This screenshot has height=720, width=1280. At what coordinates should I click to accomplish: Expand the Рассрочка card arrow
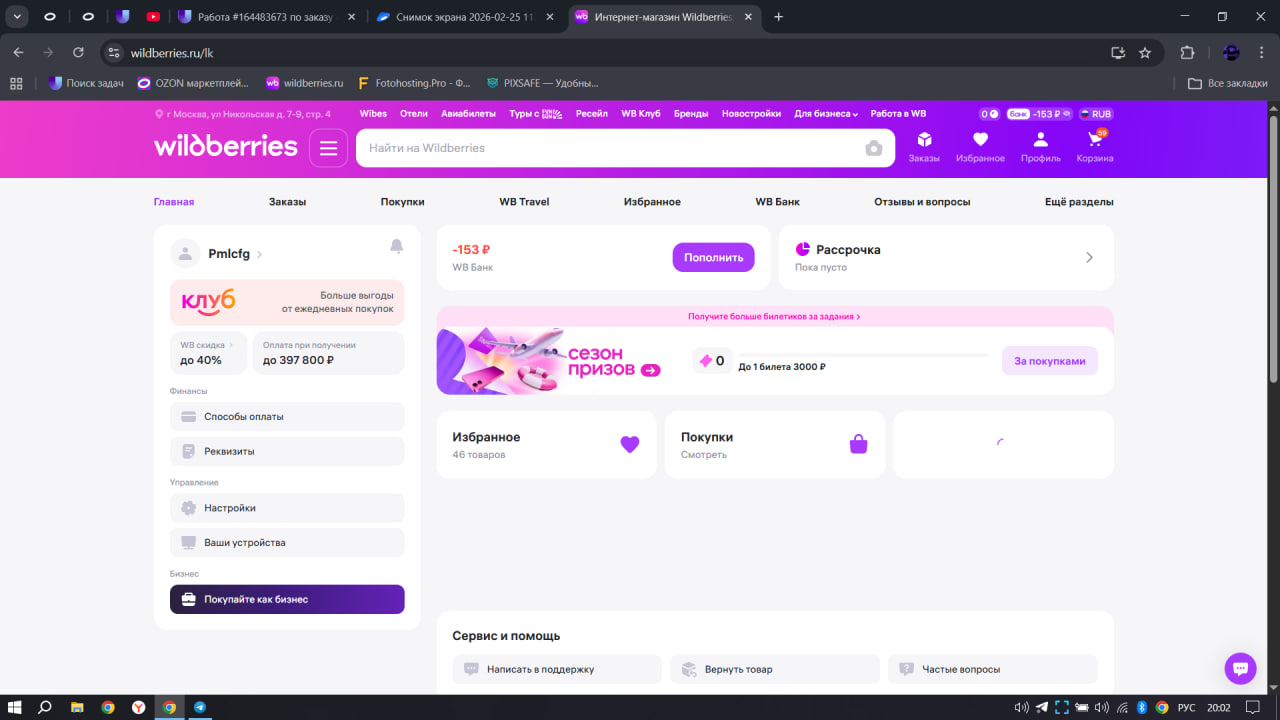click(x=1089, y=257)
